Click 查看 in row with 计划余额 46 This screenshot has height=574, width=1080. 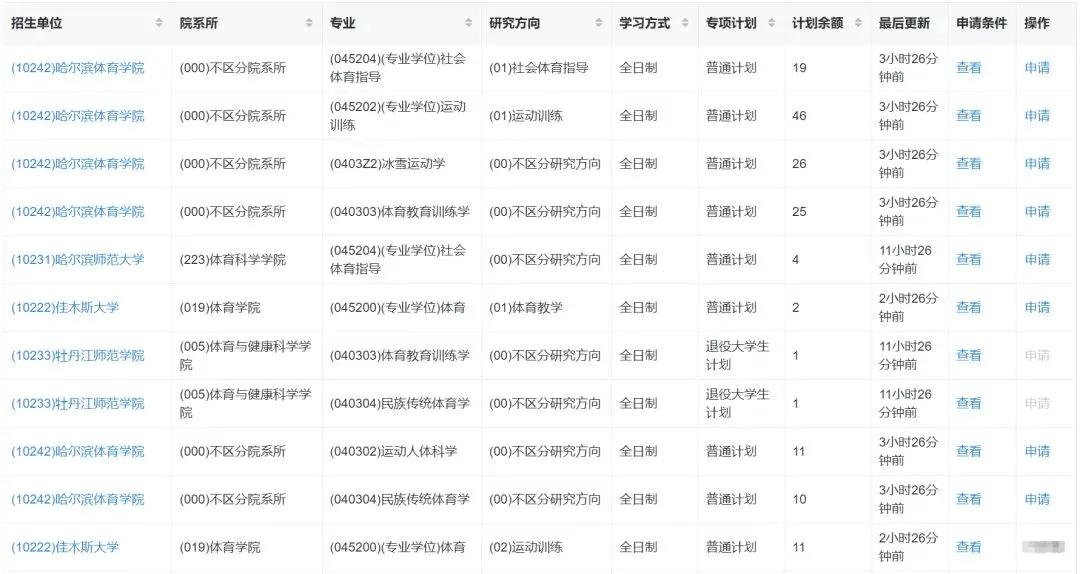(x=968, y=116)
